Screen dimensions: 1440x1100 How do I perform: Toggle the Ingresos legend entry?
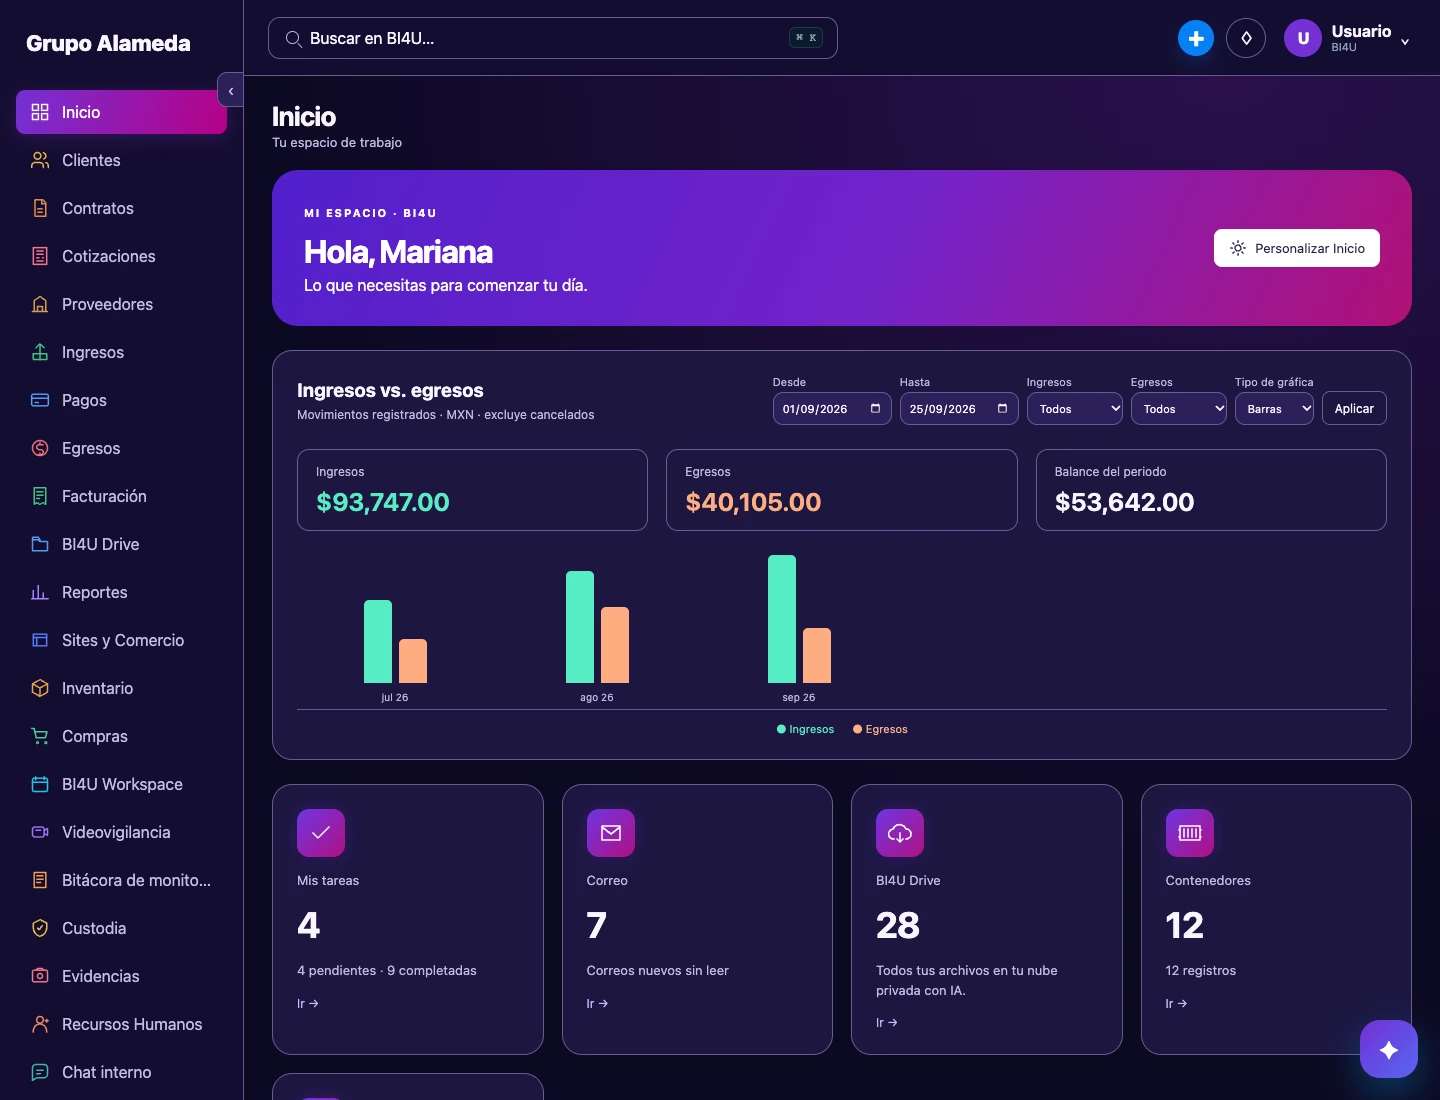[805, 729]
